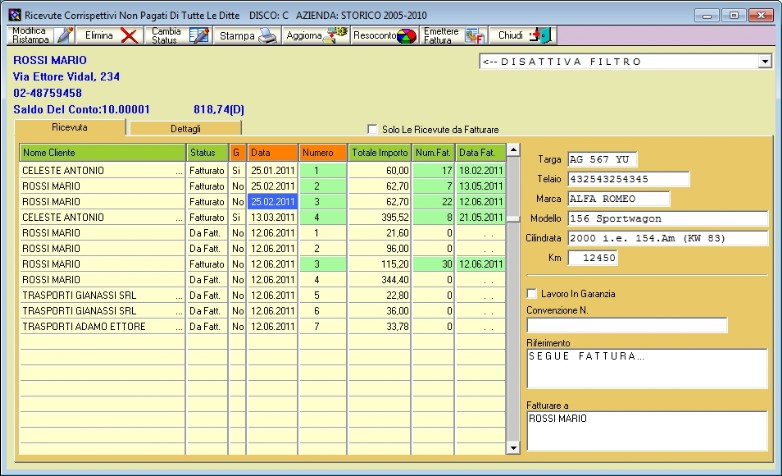Expand CELESTE ANTONIO 13.03.2011 row ellipsis button

point(179,218)
